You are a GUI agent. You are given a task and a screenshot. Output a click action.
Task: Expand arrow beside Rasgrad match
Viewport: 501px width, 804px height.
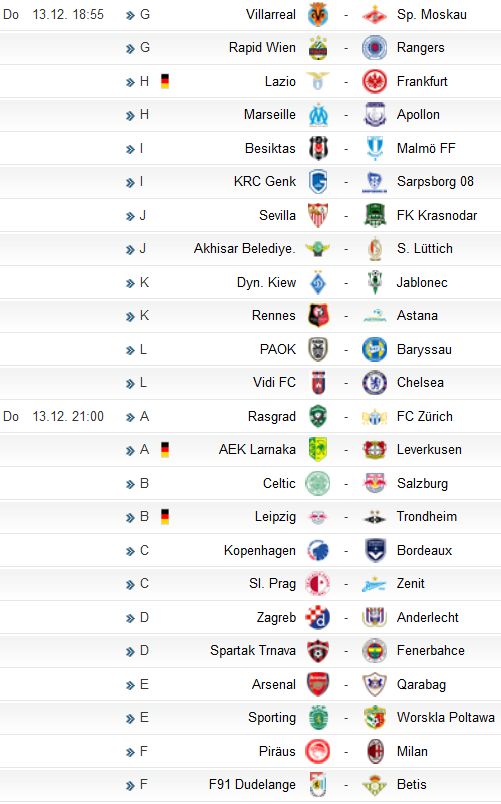[130, 417]
